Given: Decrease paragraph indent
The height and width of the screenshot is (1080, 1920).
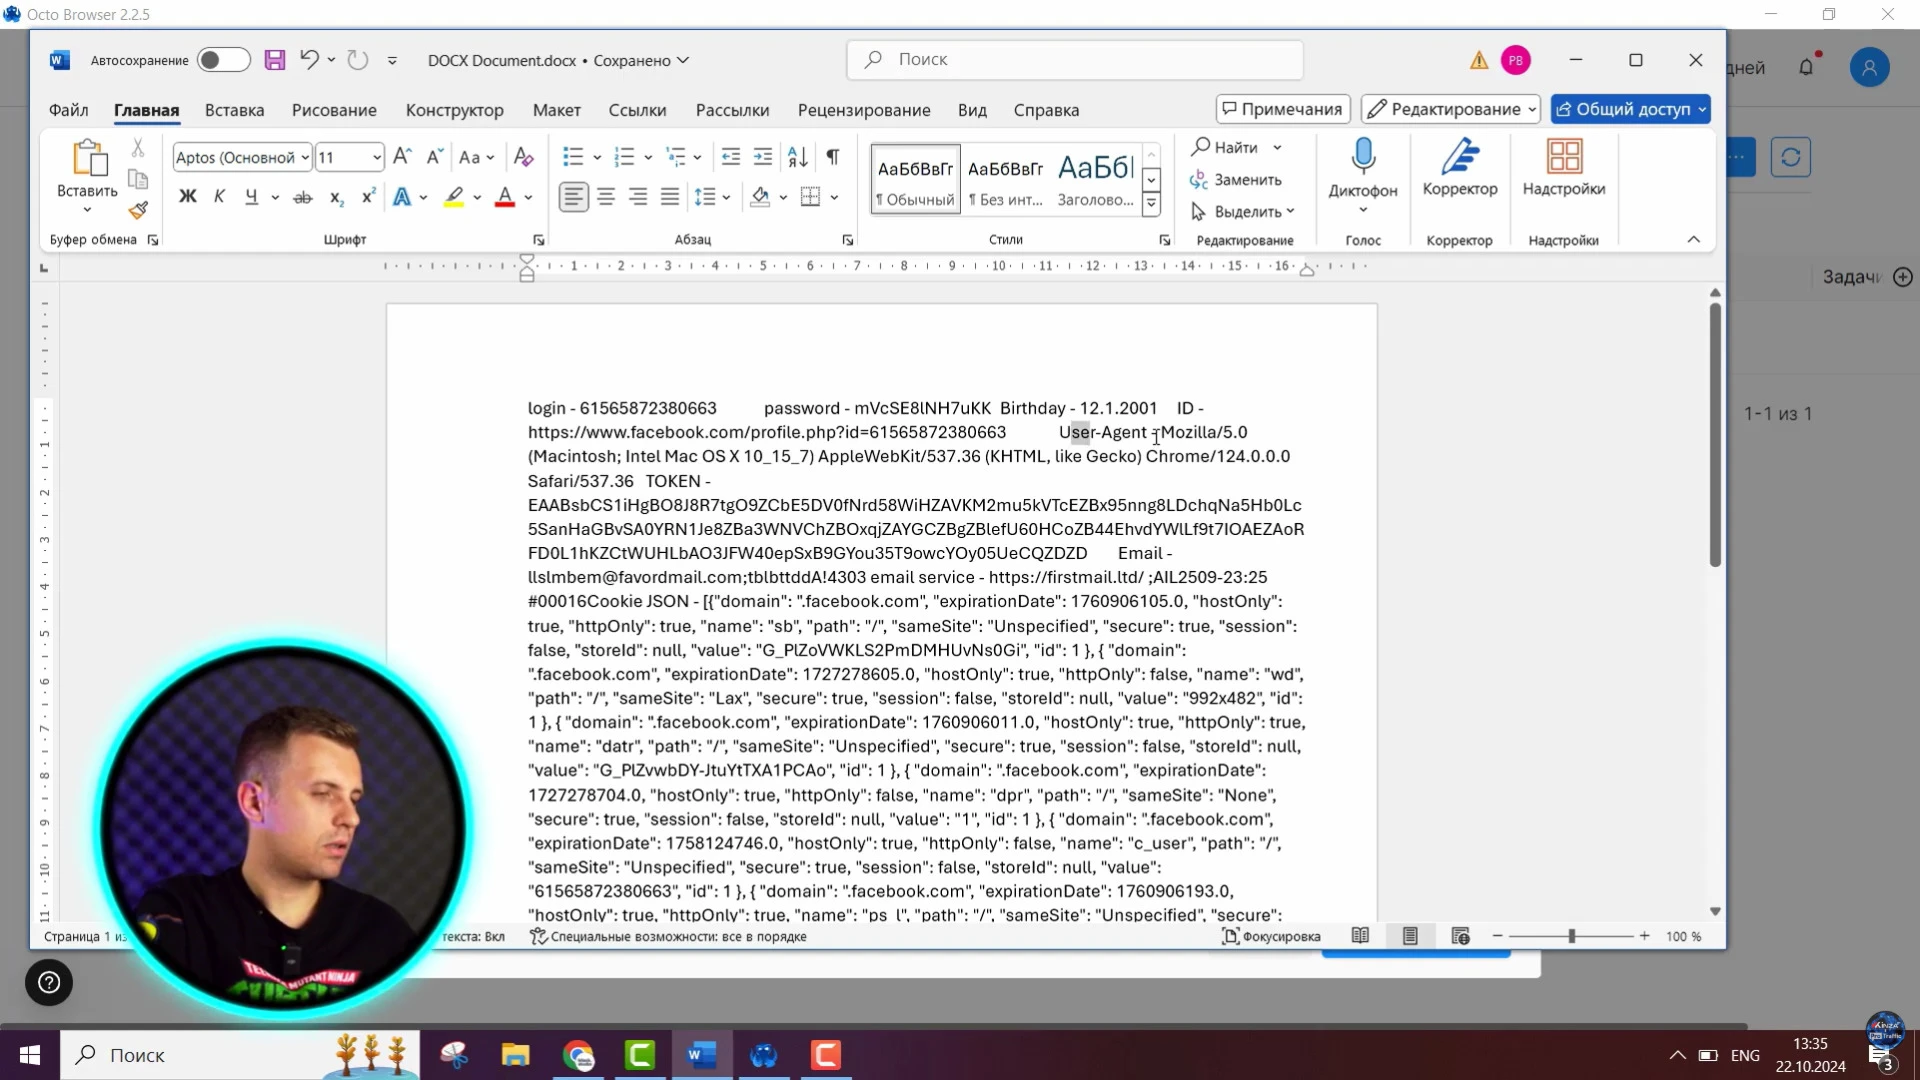Looking at the screenshot, I should [x=731, y=157].
